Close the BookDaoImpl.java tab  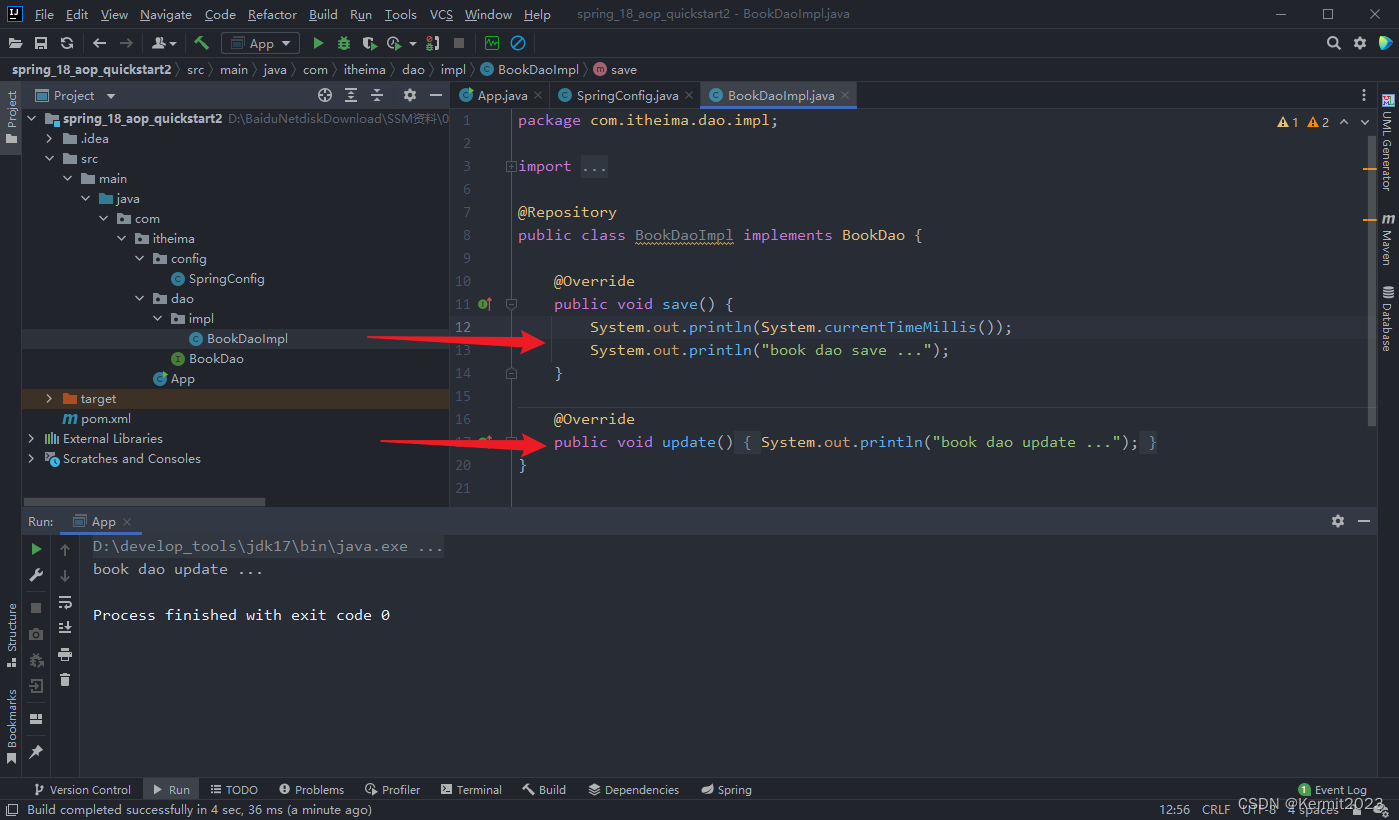click(x=845, y=96)
